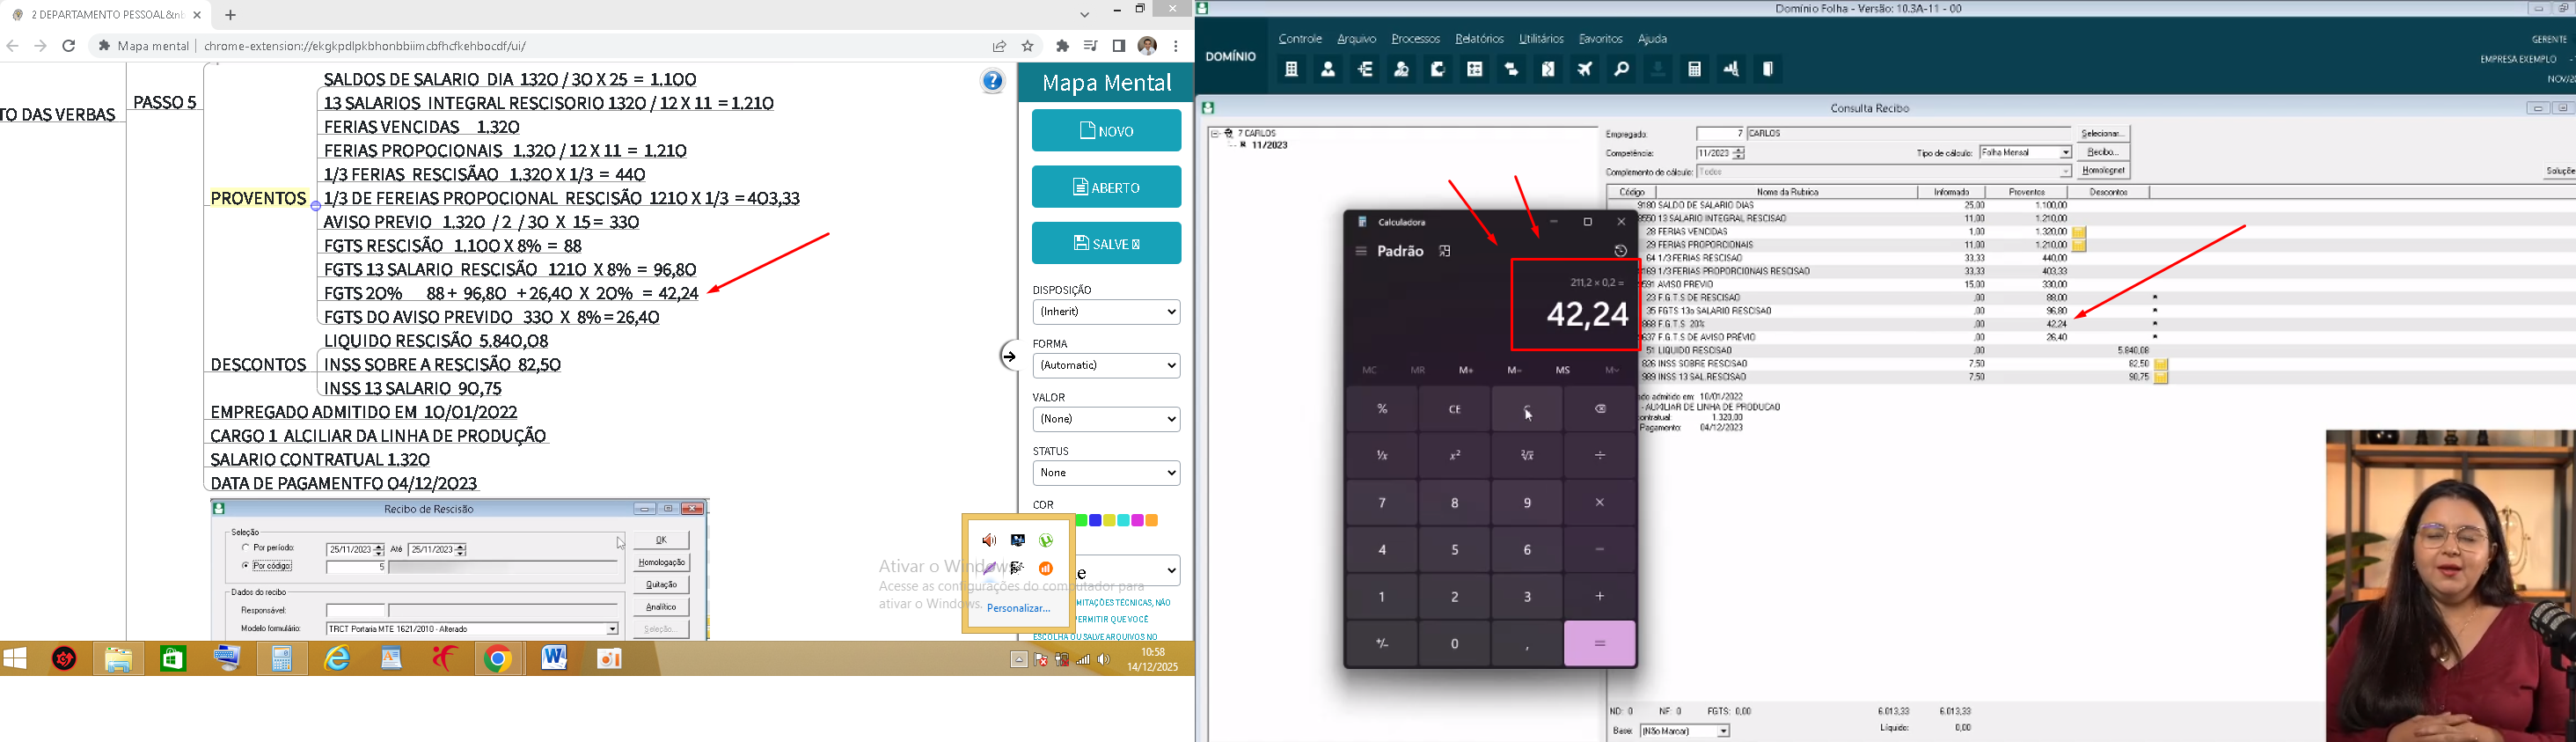Pick the magenta color swatch under COR
The height and width of the screenshot is (742, 2576).
click(1137, 521)
